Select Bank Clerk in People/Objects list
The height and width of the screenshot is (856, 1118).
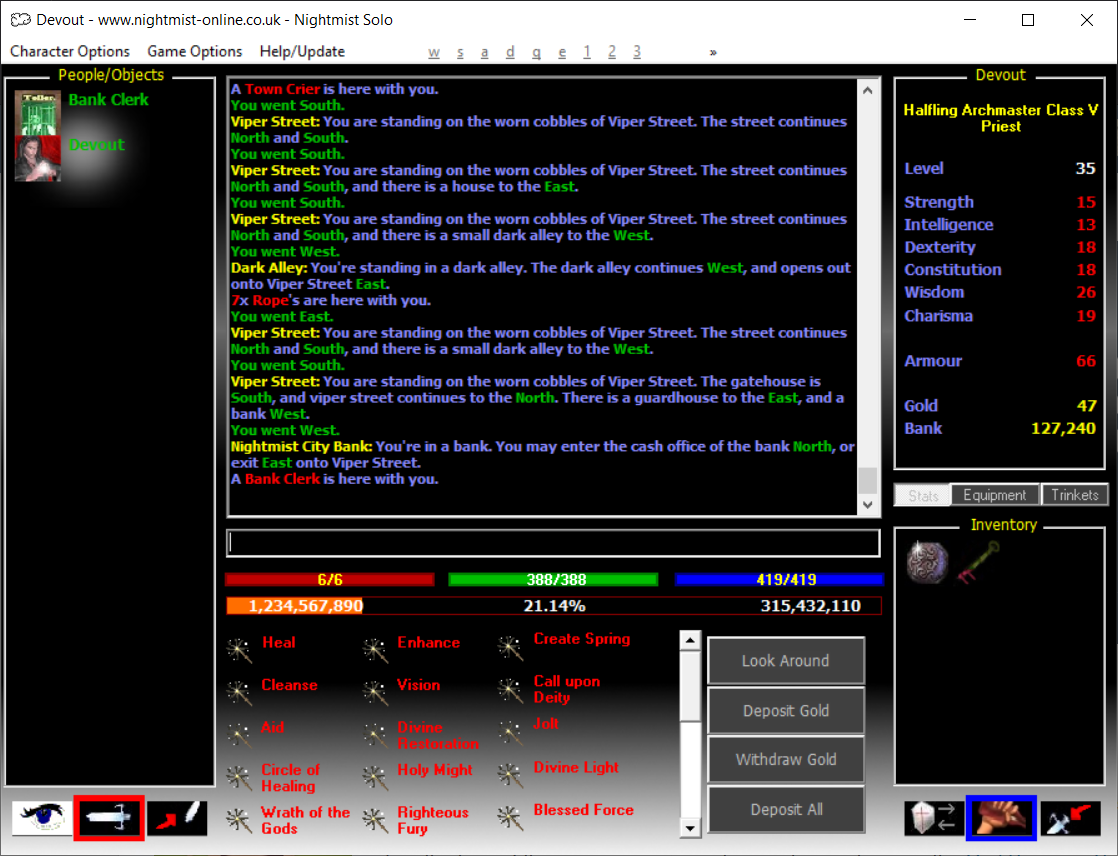pyautogui.click(x=108, y=100)
